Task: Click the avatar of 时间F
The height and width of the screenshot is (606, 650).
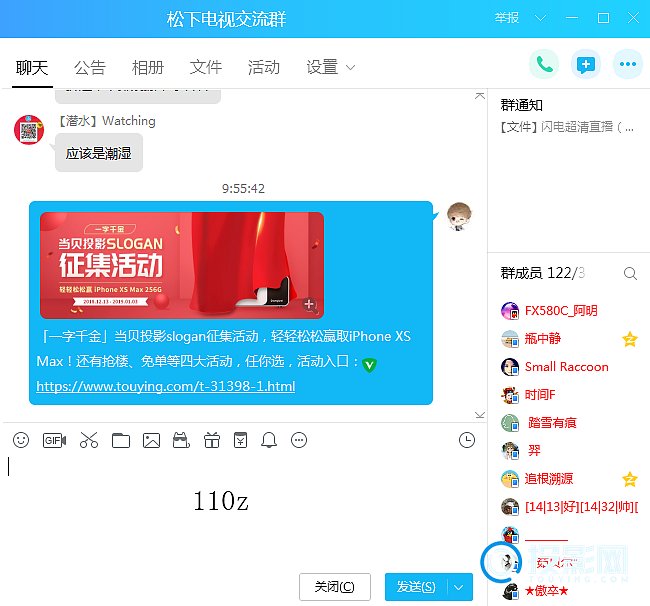Action: click(x=510, y=395)
